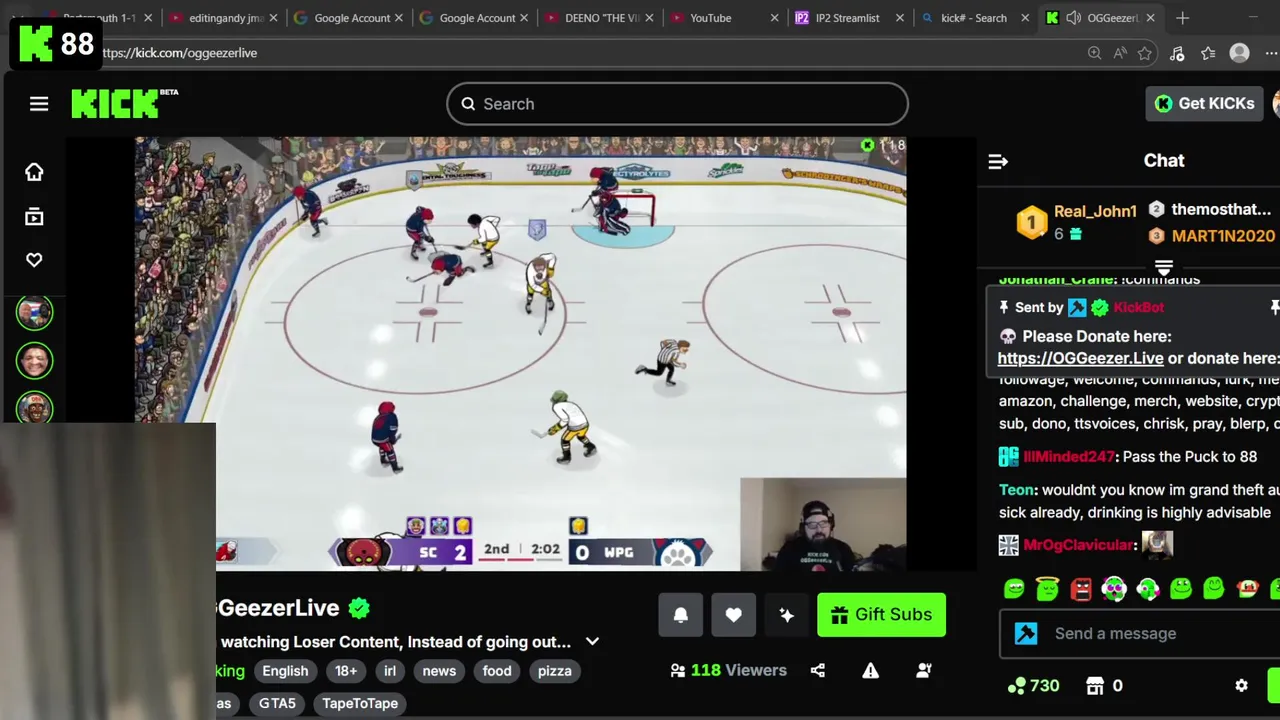Click the browser address bar URL
This screenshot has height=720, width=1280.
[180, 53]
